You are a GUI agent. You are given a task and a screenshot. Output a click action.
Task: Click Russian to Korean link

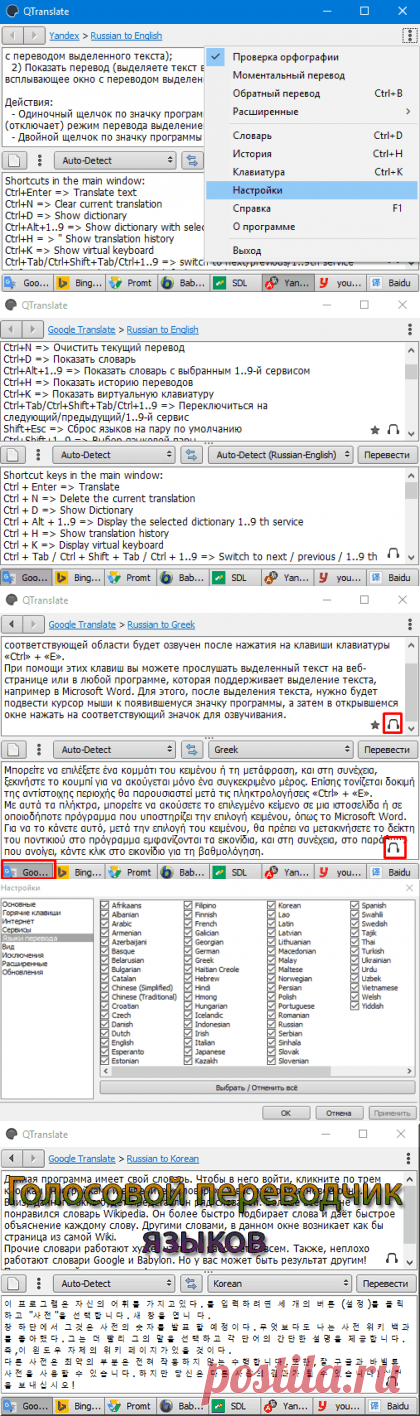coord(163,1159)
